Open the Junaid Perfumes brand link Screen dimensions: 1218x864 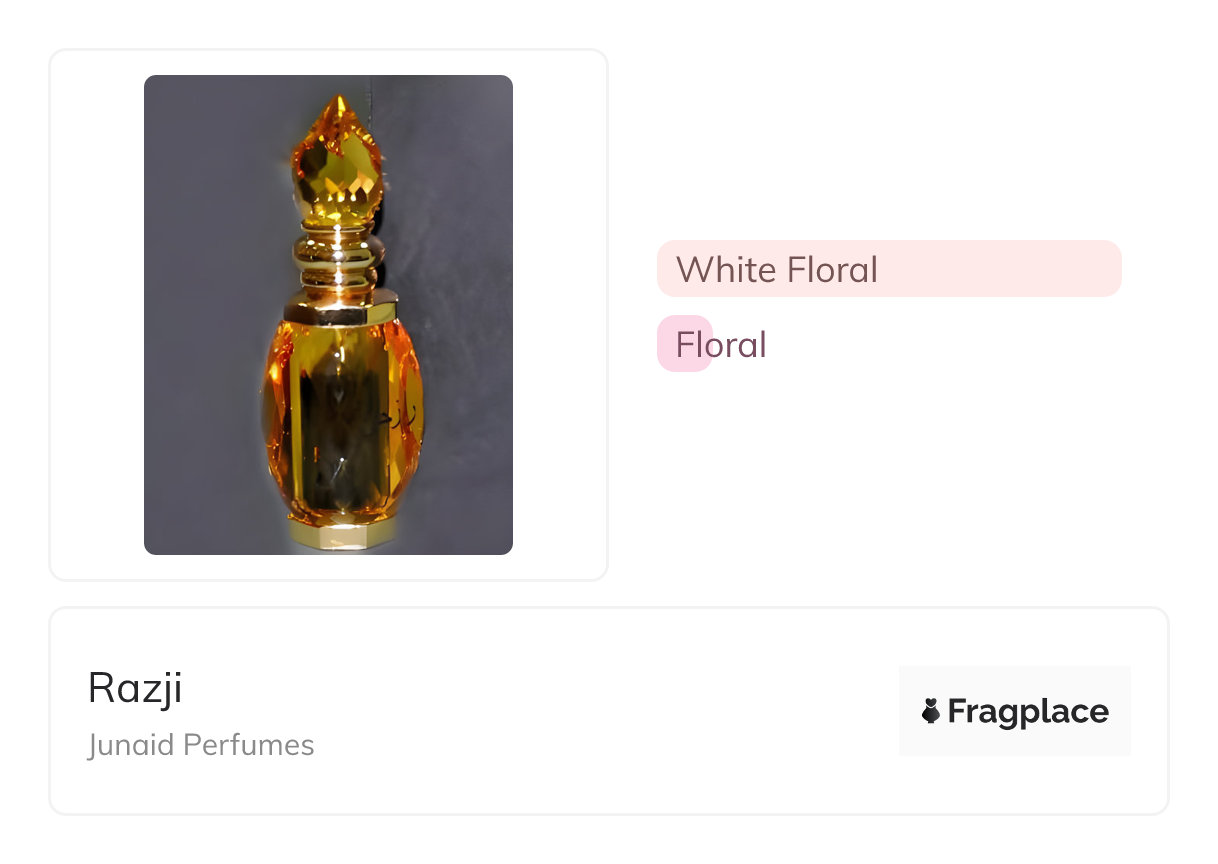pyautogui.click(x=200, y=745)
